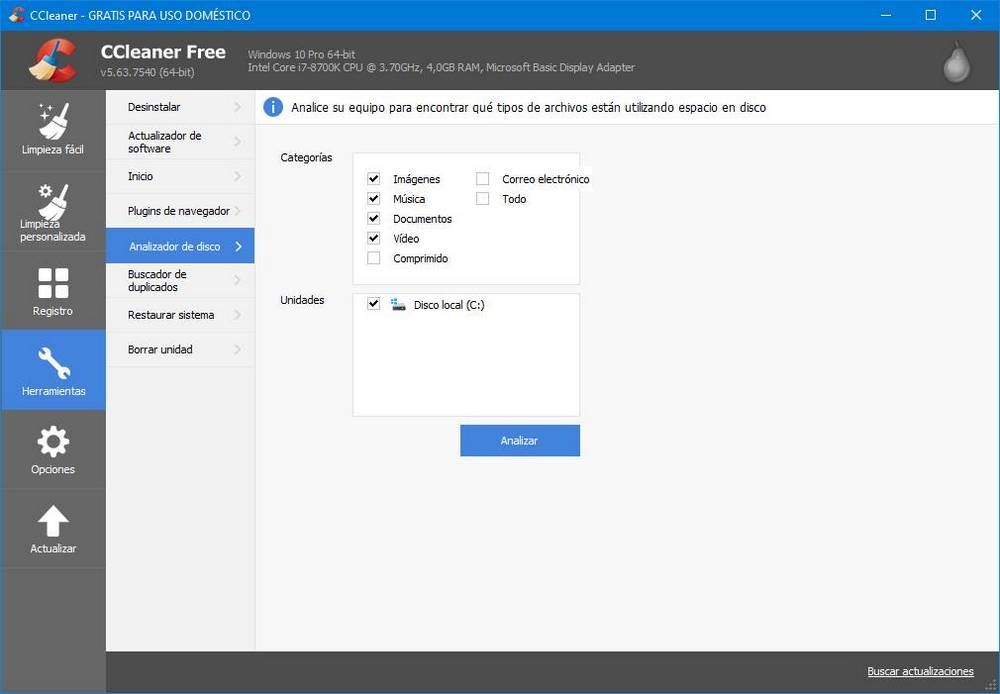1000x694 pixels.
Task: Open the Inicio tool section
Action: click(x=180, y=176)
